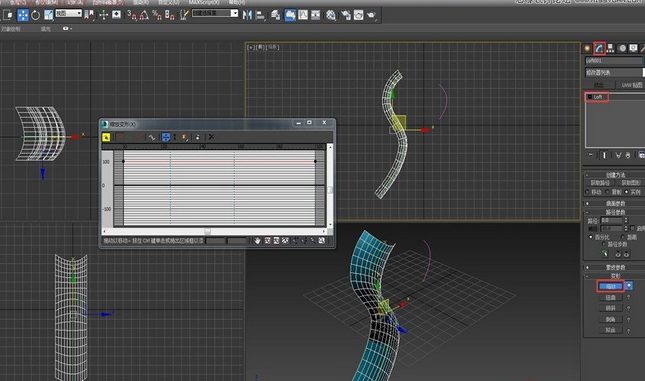Click the Get Path button
Screen dimensions: 645x381
click(x=600, y=183)
